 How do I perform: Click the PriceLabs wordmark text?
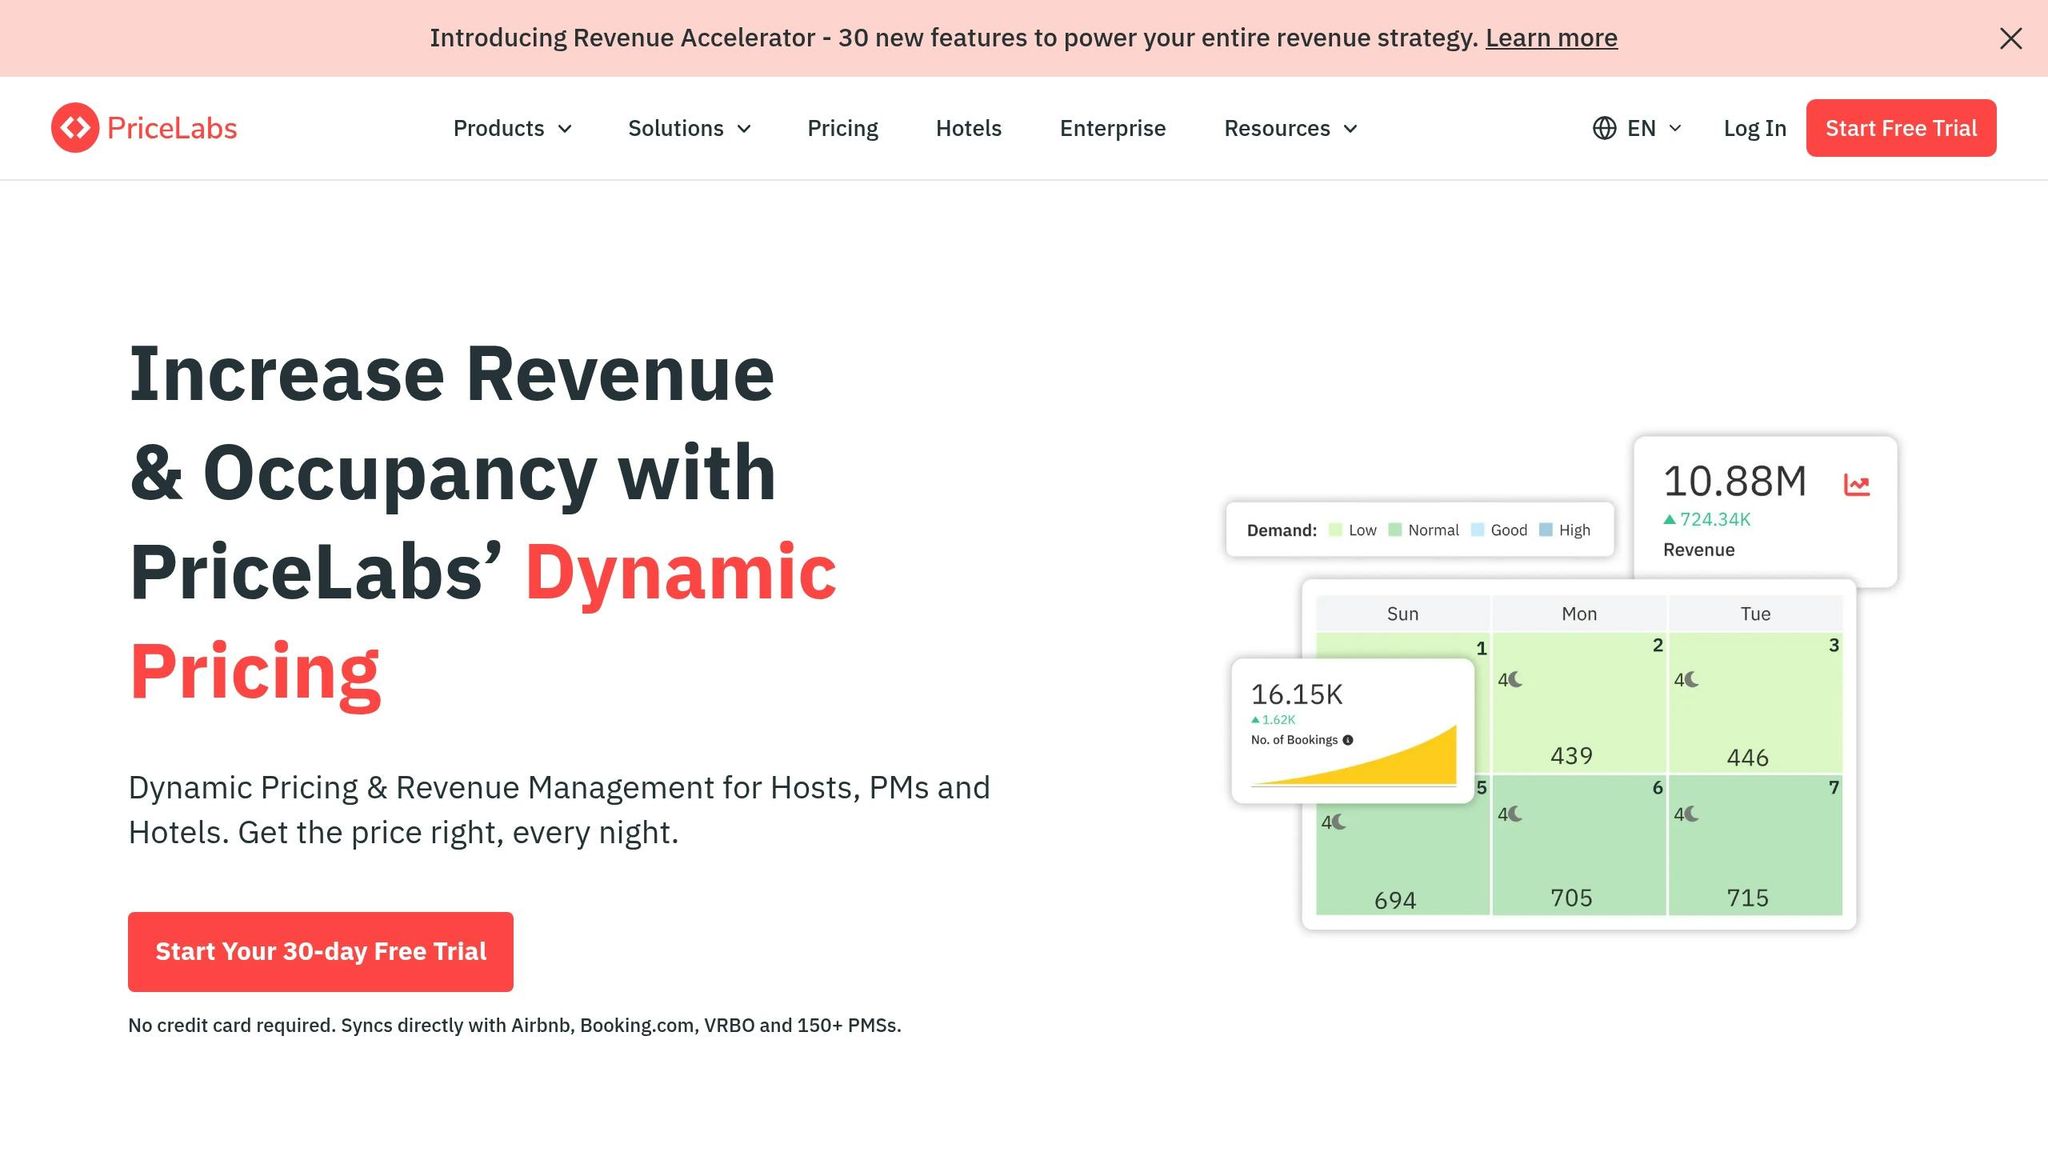pos(172,128)
